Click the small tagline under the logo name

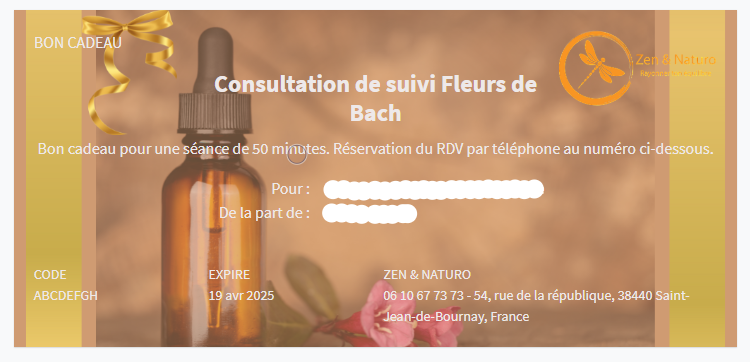click(675, 73)
